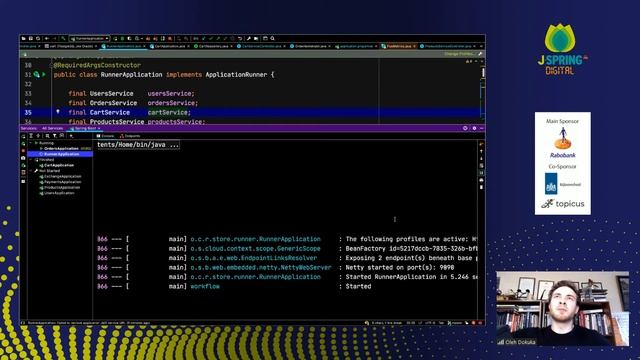Click the Services panel settings gear icon
This screenshot has width=640, height=360.
click(474, 128)
